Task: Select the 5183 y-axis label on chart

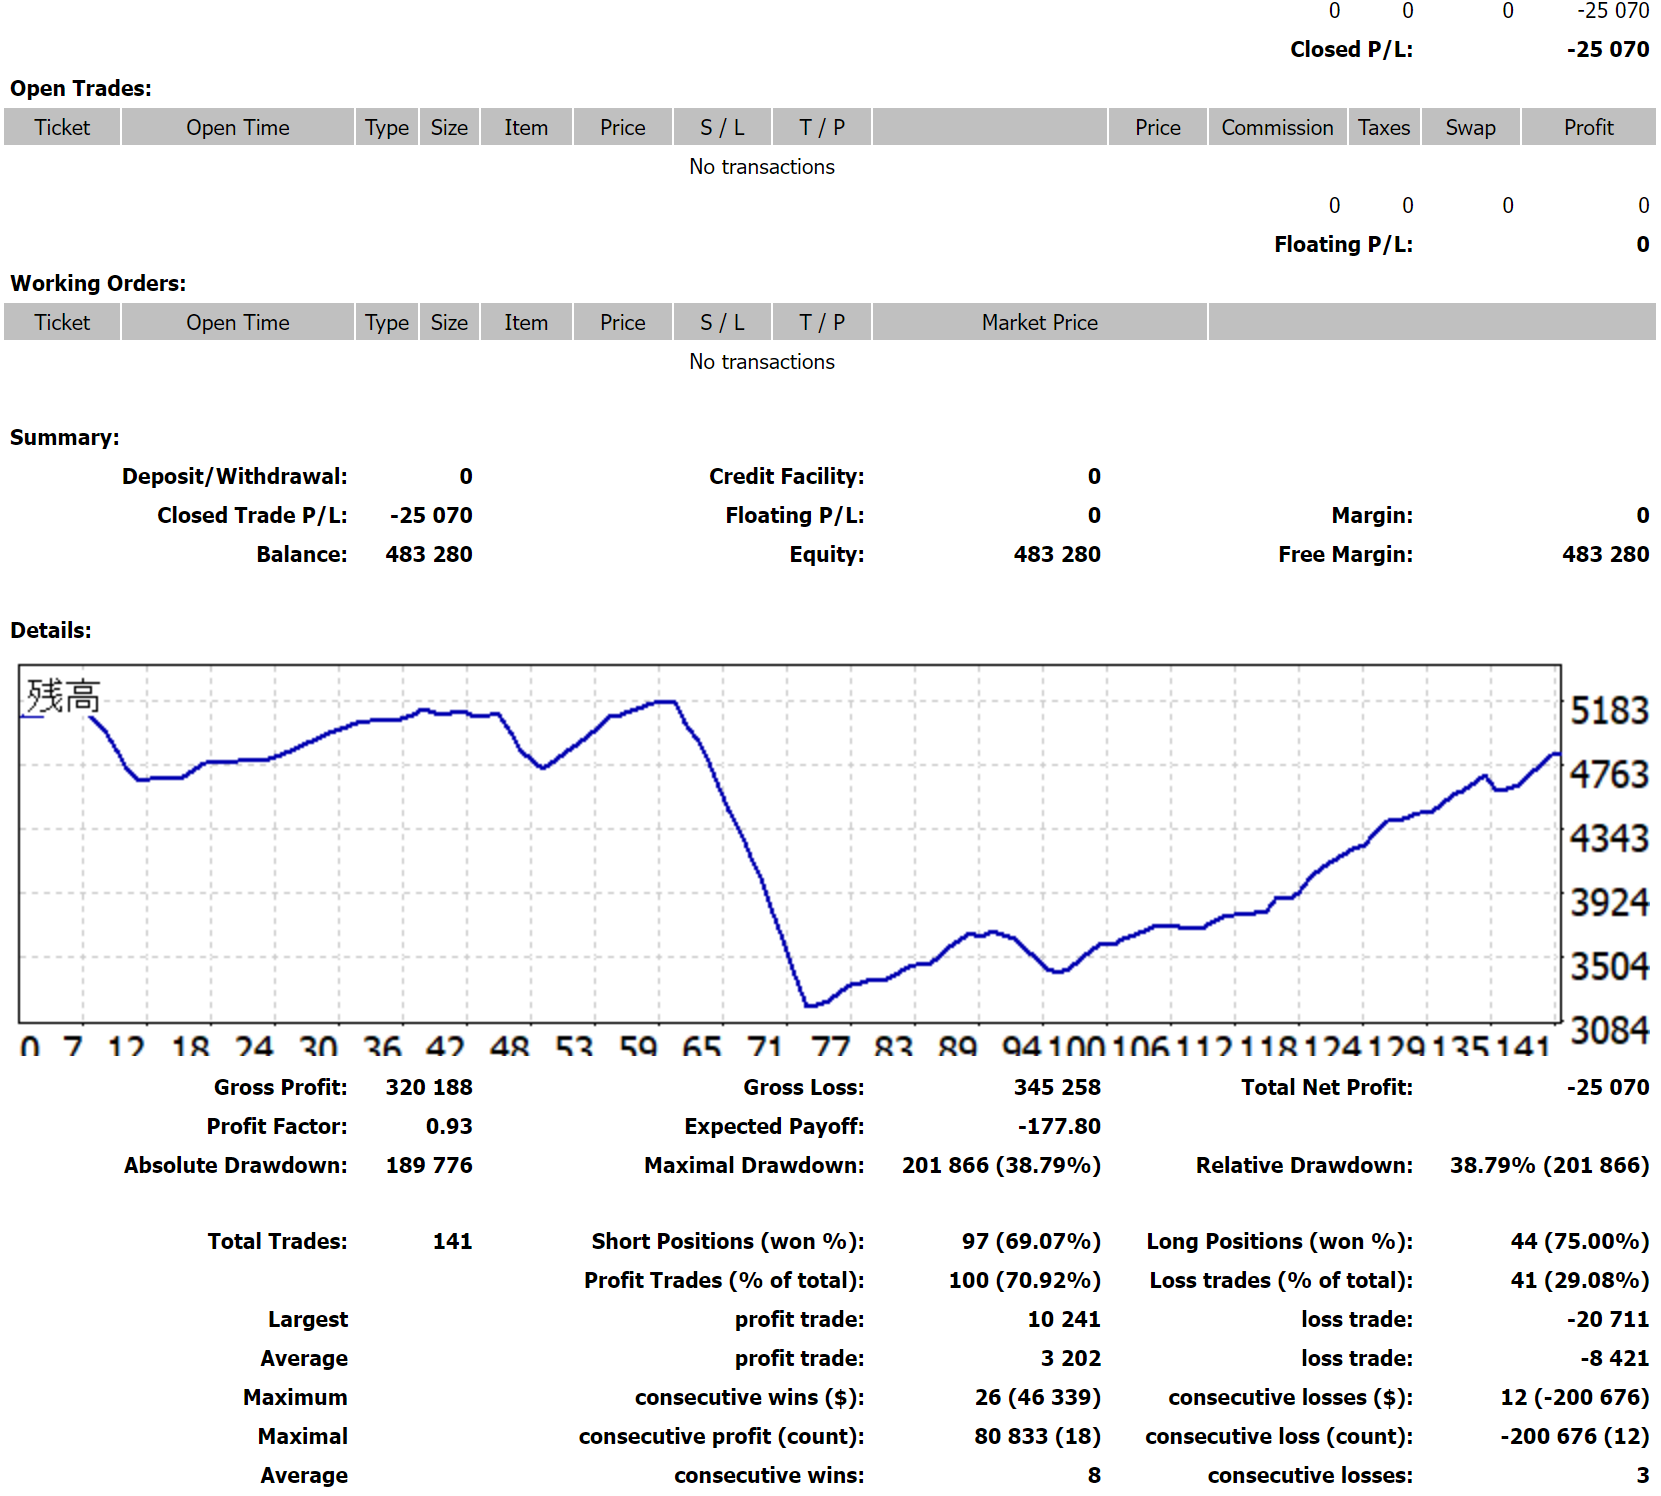Action: point(1609,710)
